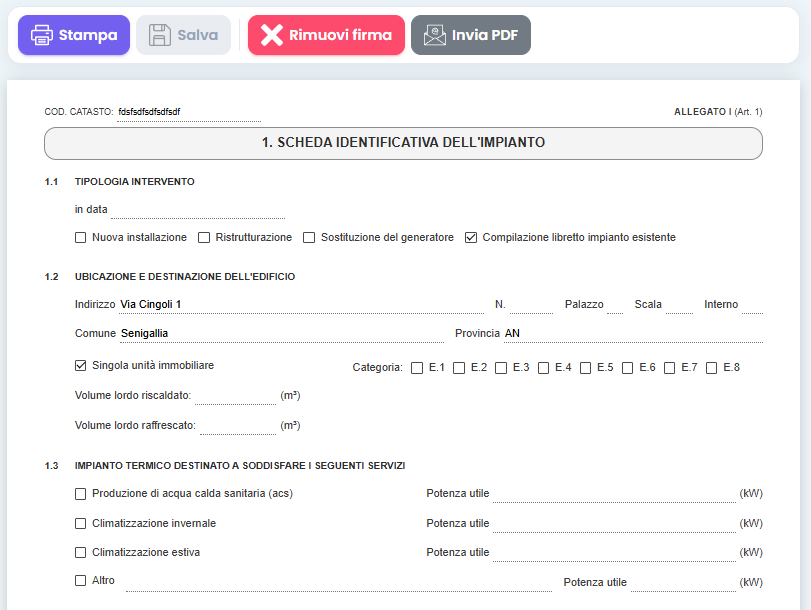Viewport: 811px width, 610px height.
Task: Click the Altro description text field
Action: (x=339, y=583)
